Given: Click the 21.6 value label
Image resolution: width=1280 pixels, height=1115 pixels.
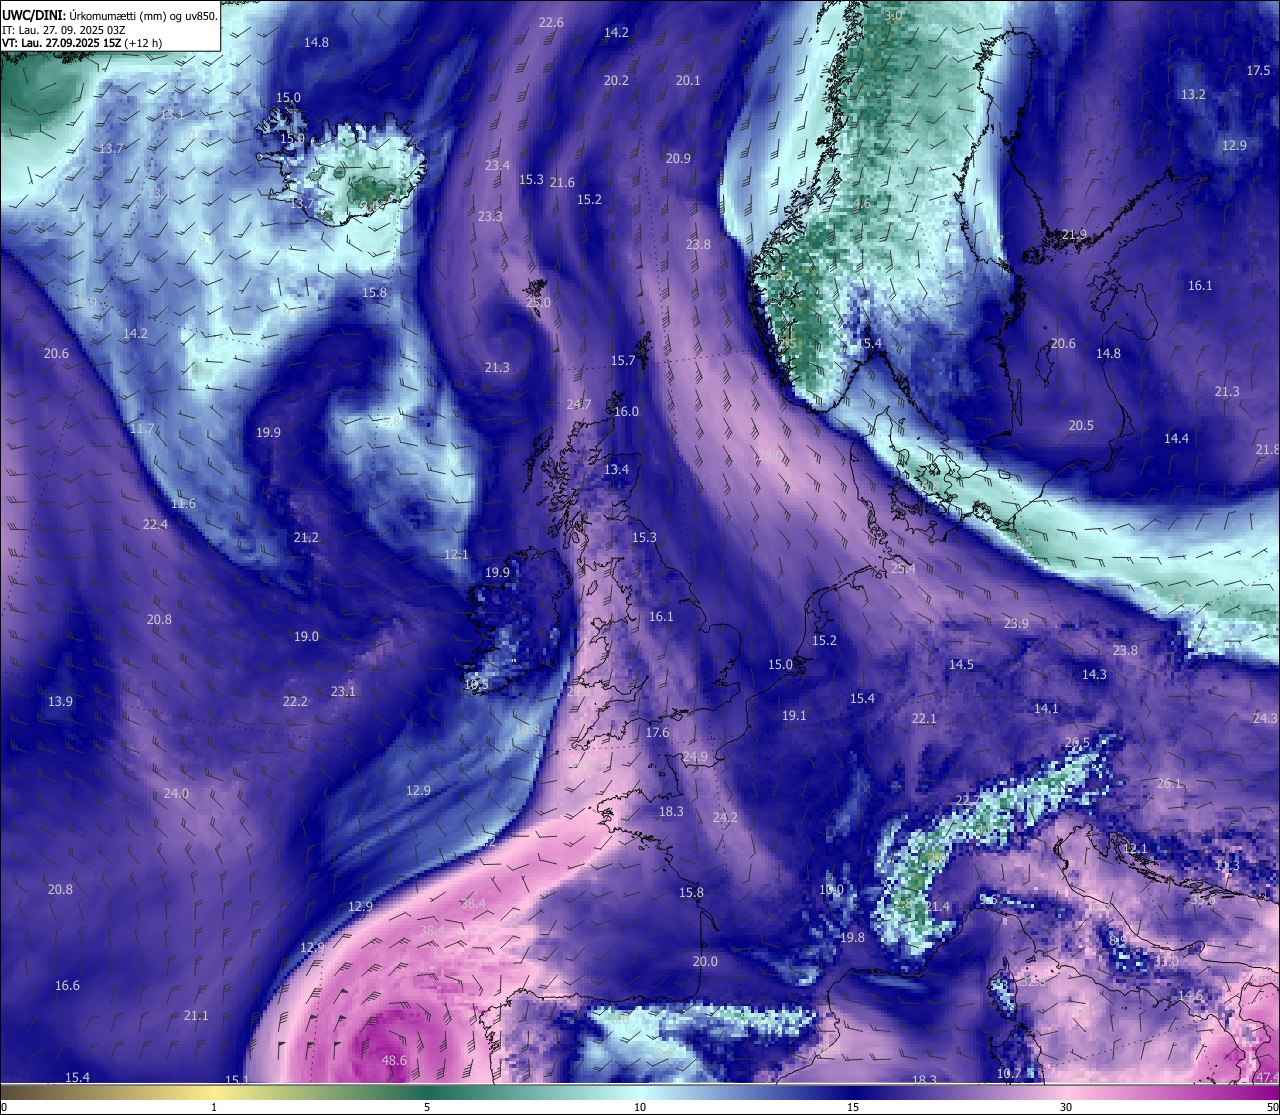Looking at the screenshot, I should (562, 182).
